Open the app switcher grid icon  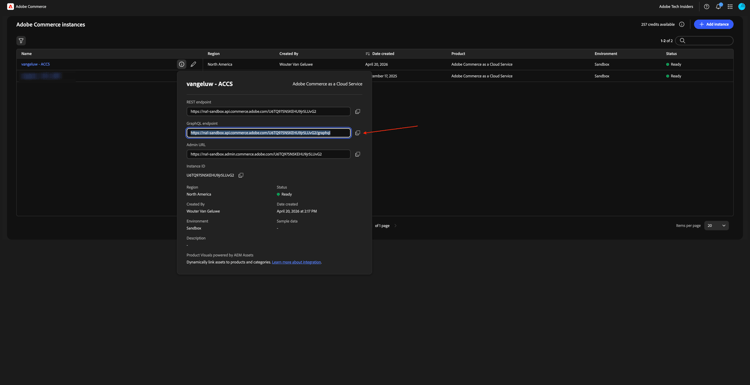click(730, 7)
